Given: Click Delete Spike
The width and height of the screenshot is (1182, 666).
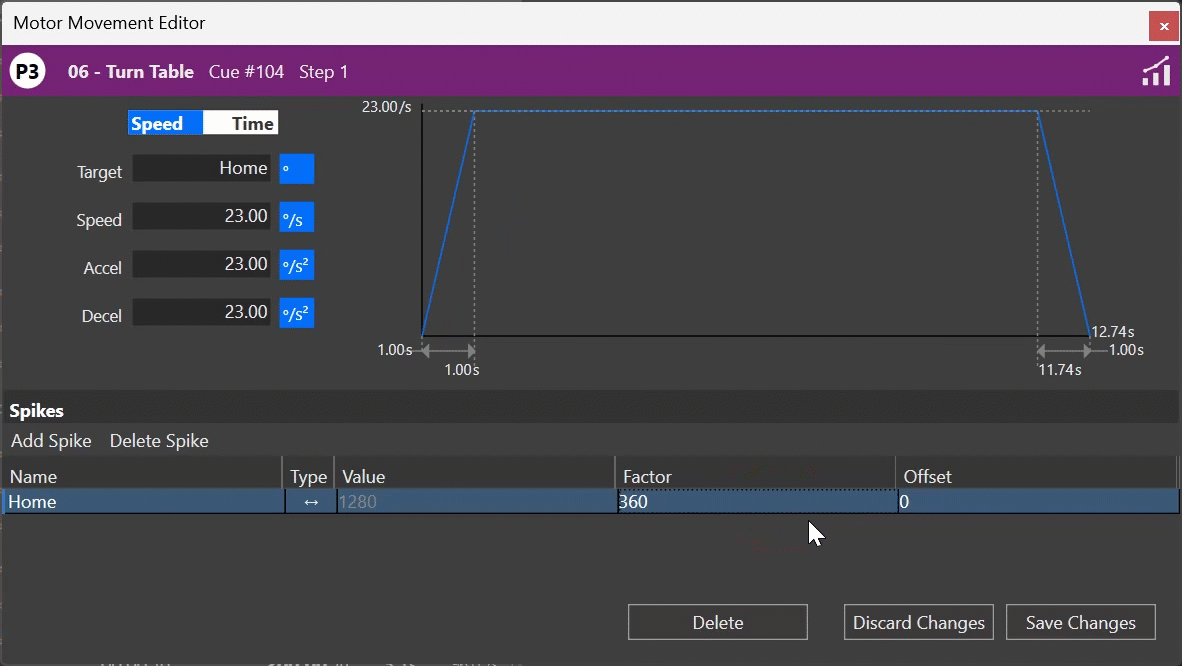Looking at the screenshot, I should tap(158, 440).
